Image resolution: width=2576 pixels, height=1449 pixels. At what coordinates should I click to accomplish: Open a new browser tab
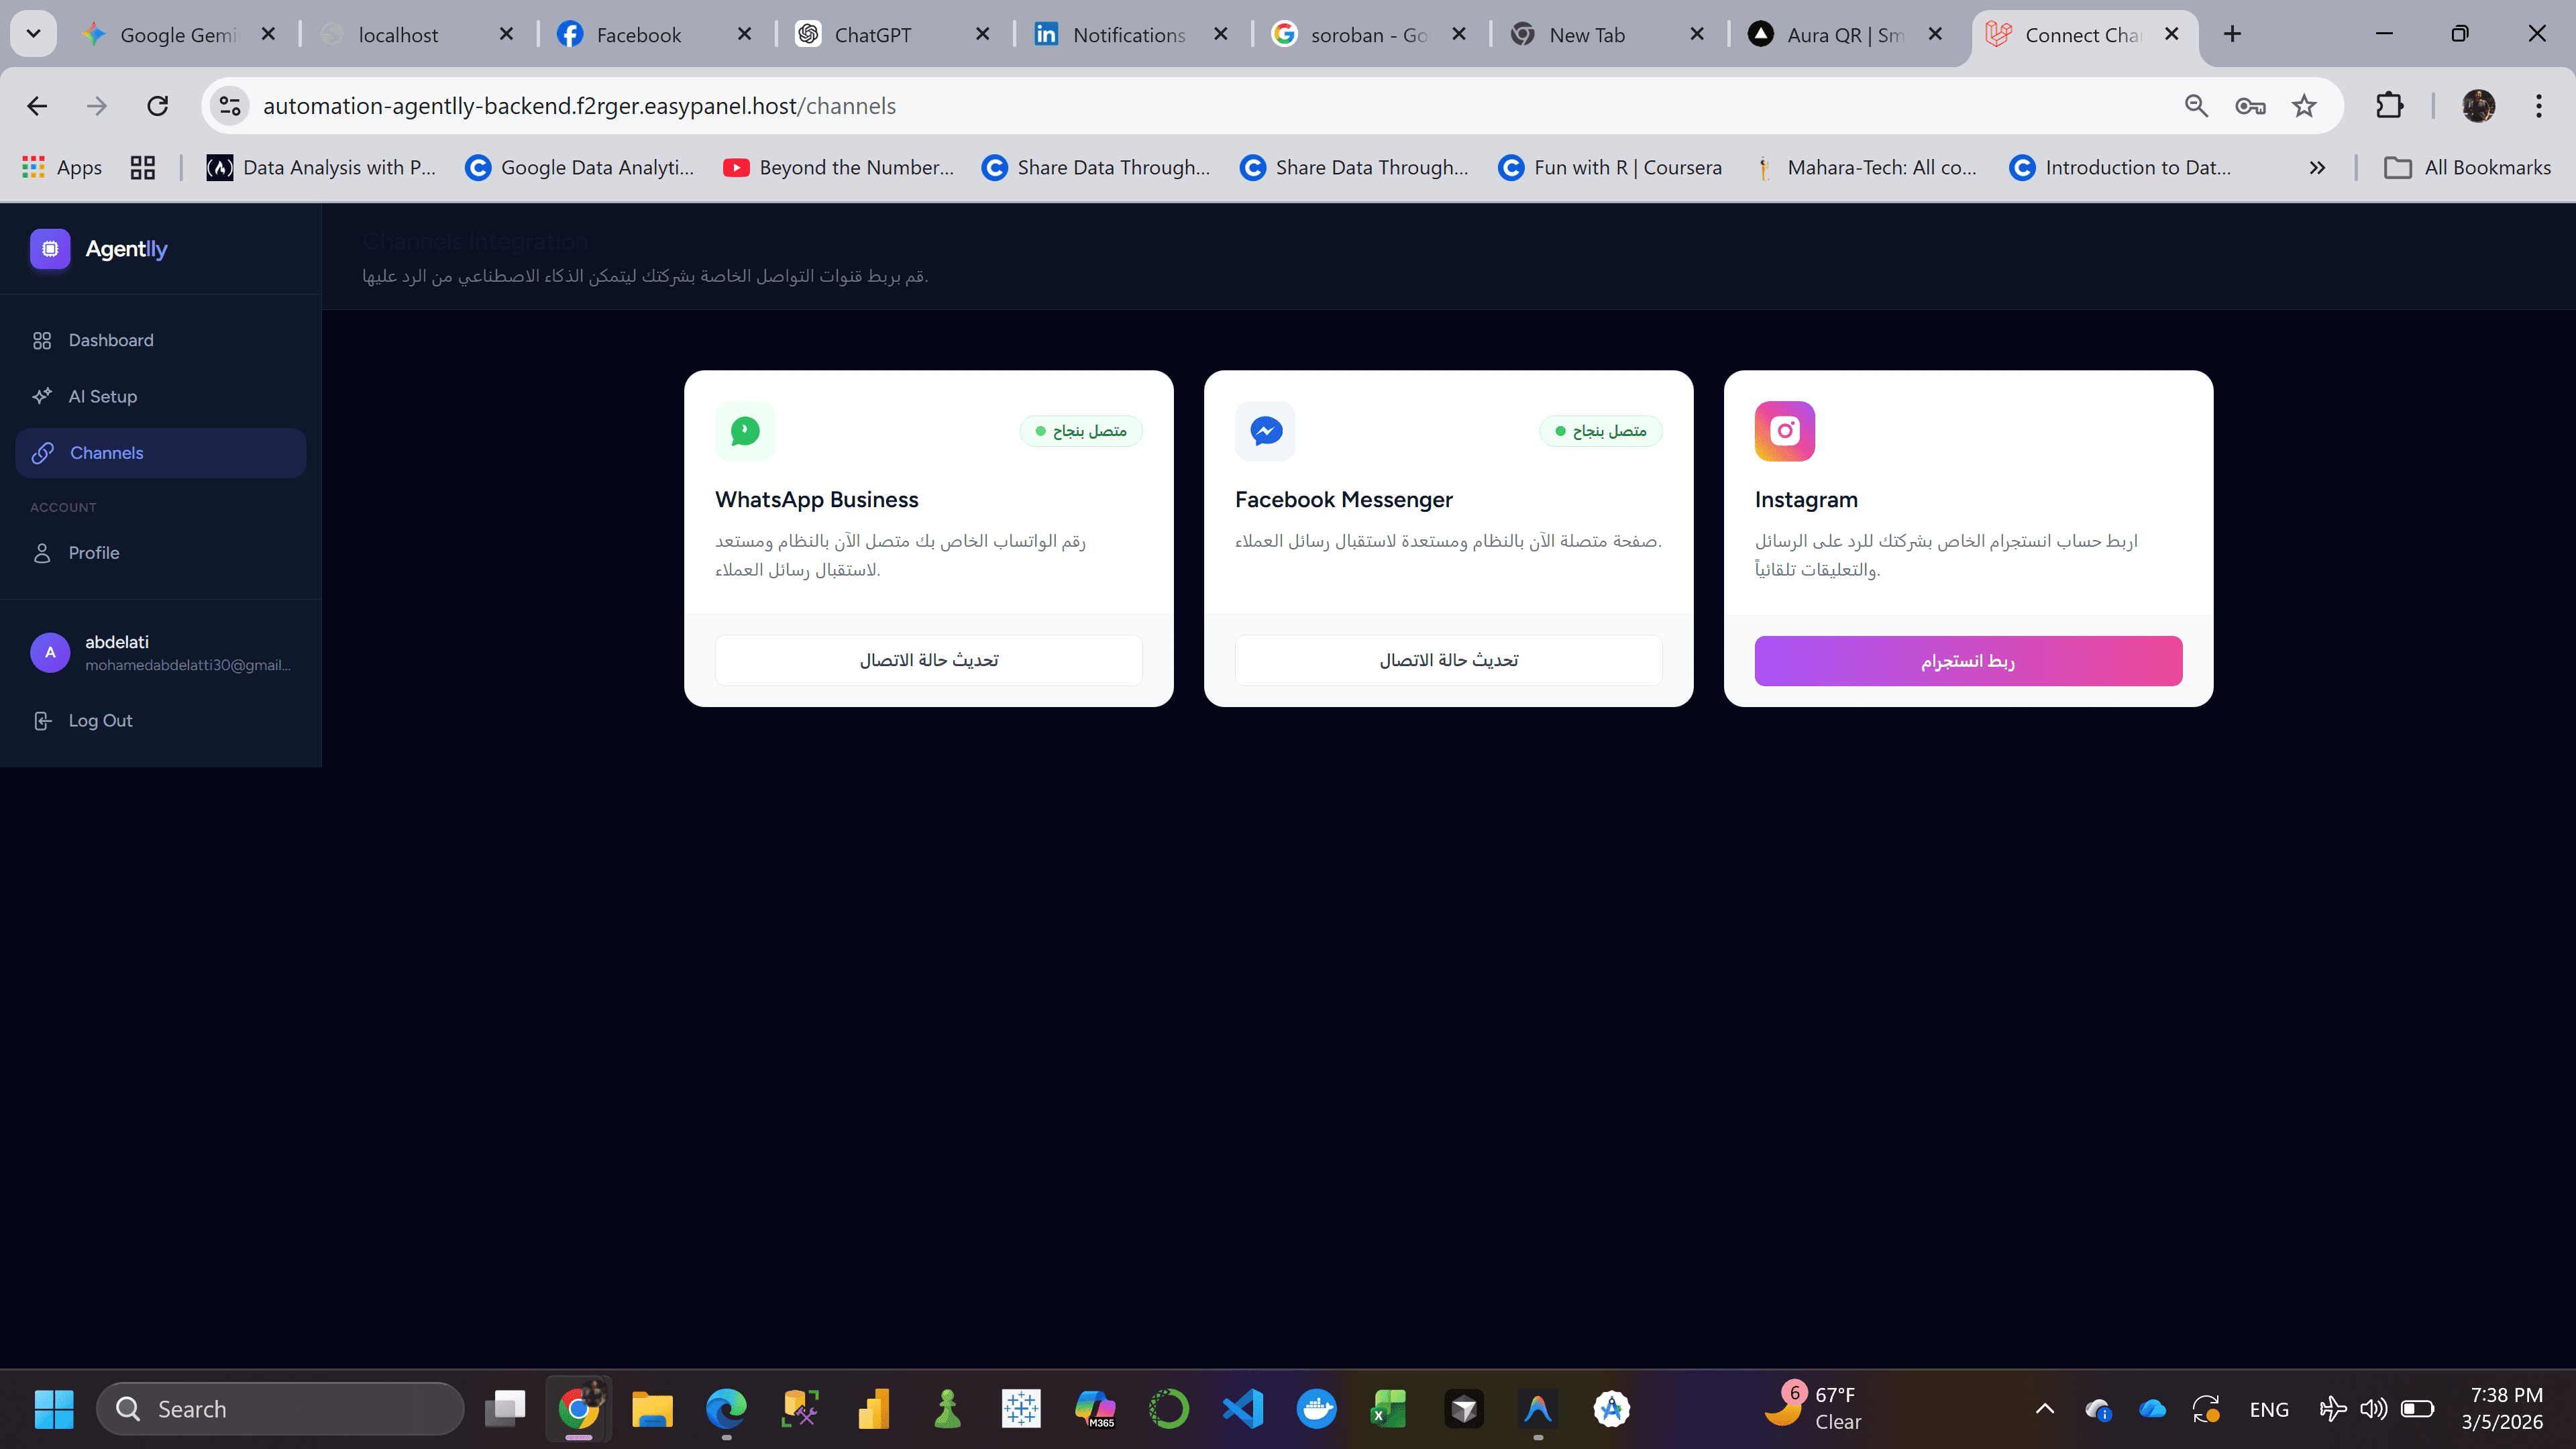2232,34
